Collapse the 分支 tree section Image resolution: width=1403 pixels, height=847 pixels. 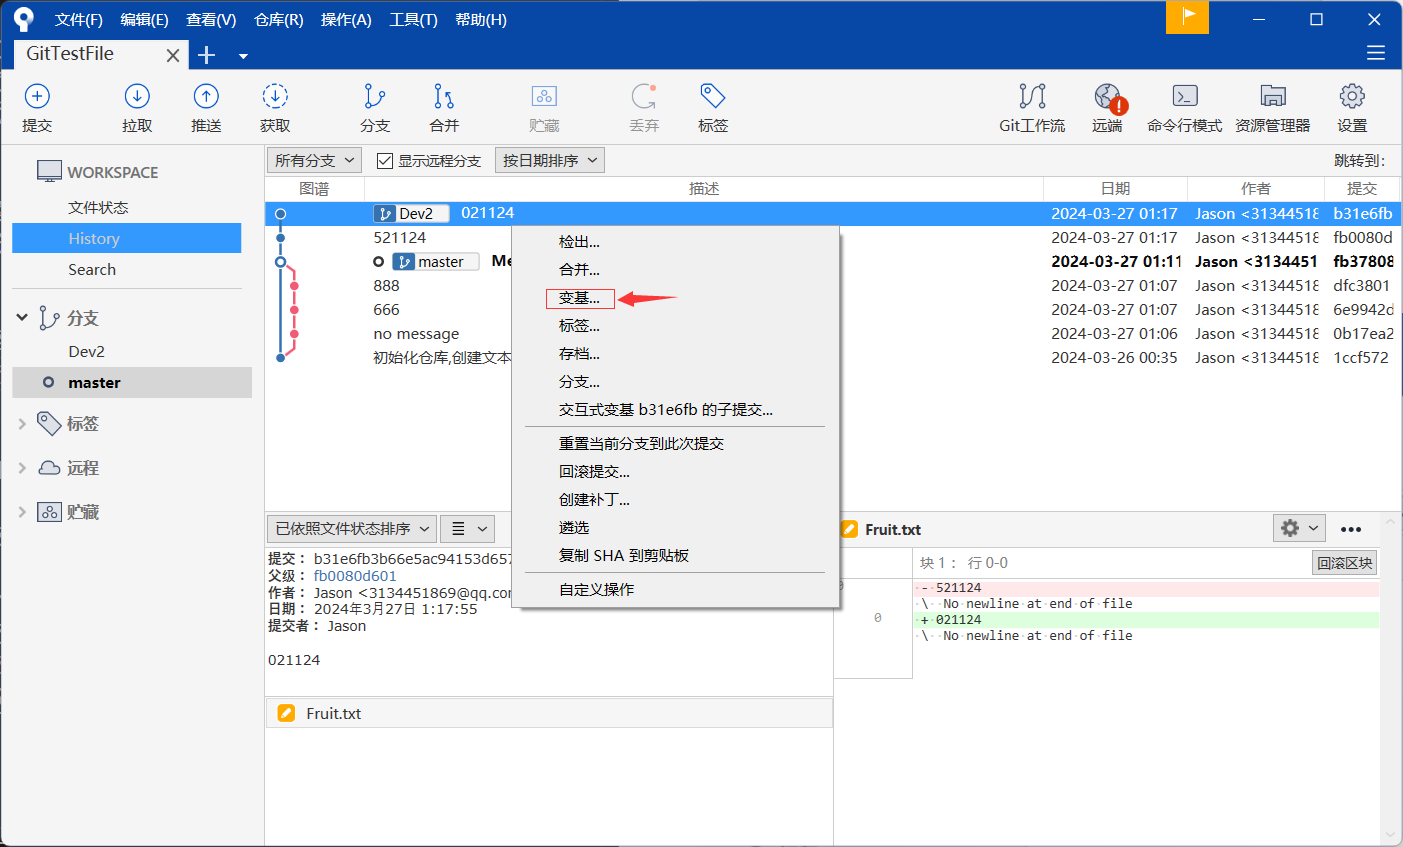click(22, 317)
